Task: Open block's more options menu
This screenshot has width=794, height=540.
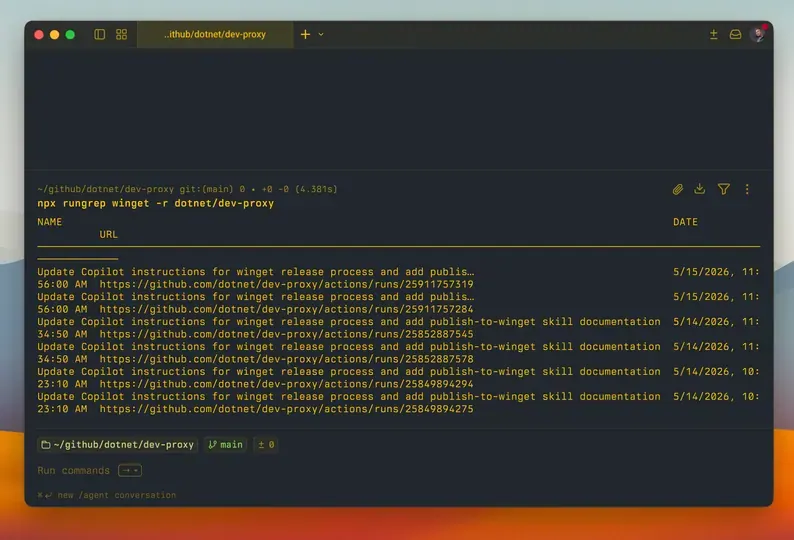Action: click(747, 189)
